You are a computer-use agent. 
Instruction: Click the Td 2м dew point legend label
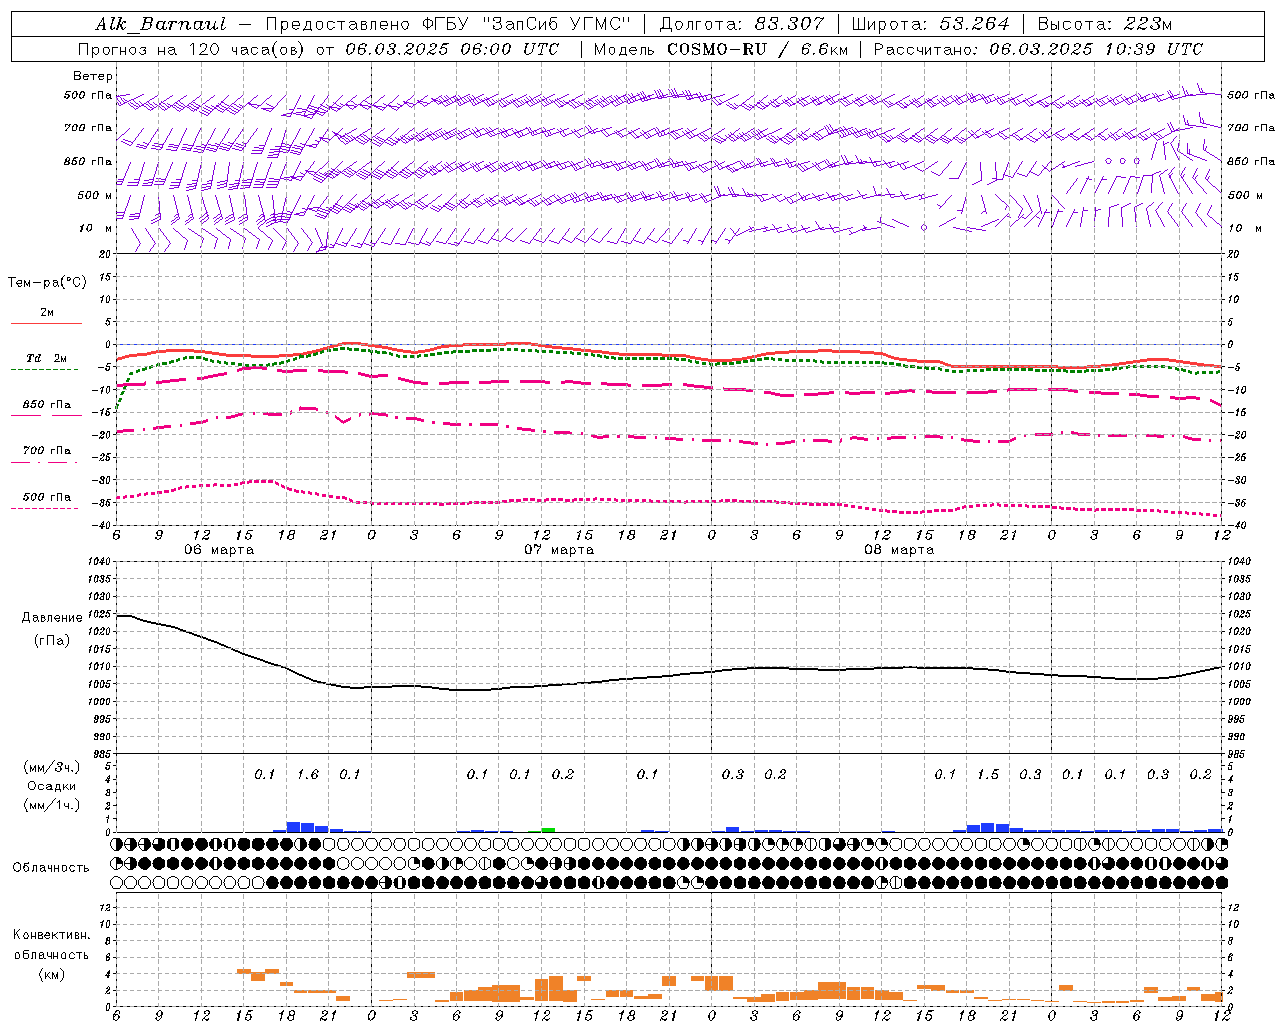(46, 358)
